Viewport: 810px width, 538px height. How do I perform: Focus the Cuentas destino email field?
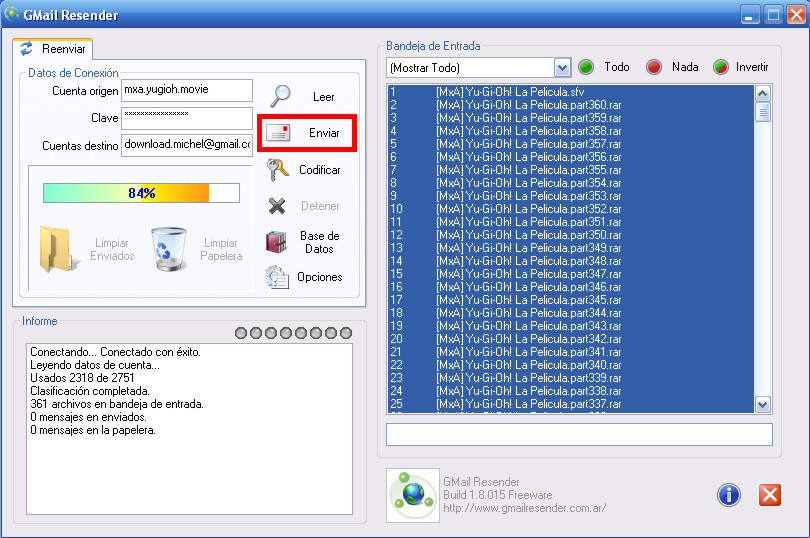click(186, 145)
